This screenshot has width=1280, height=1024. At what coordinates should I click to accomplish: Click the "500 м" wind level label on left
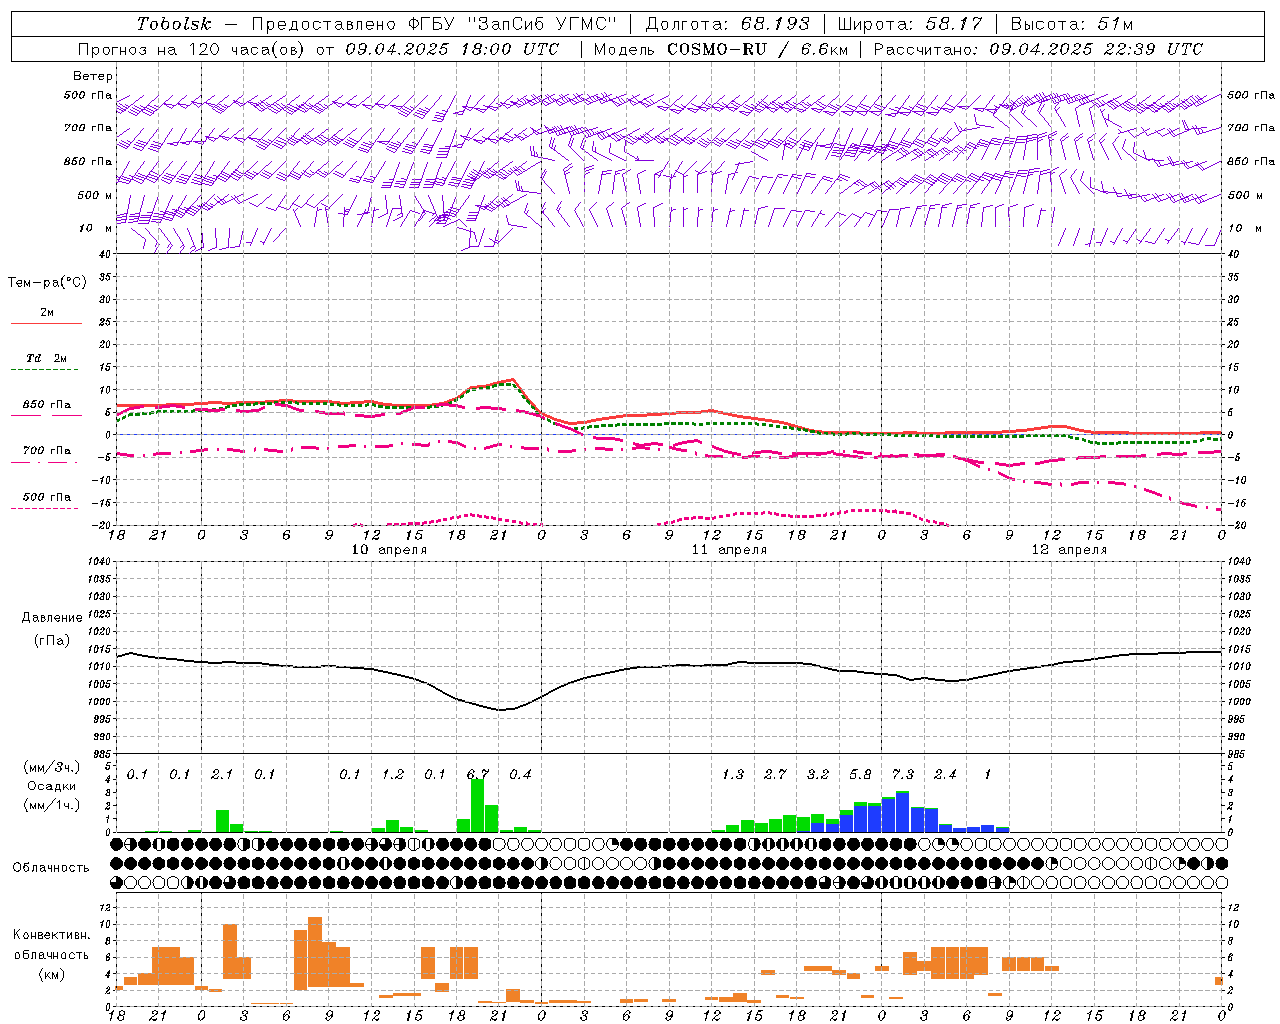pyautogui.click(x=95, y=195)
